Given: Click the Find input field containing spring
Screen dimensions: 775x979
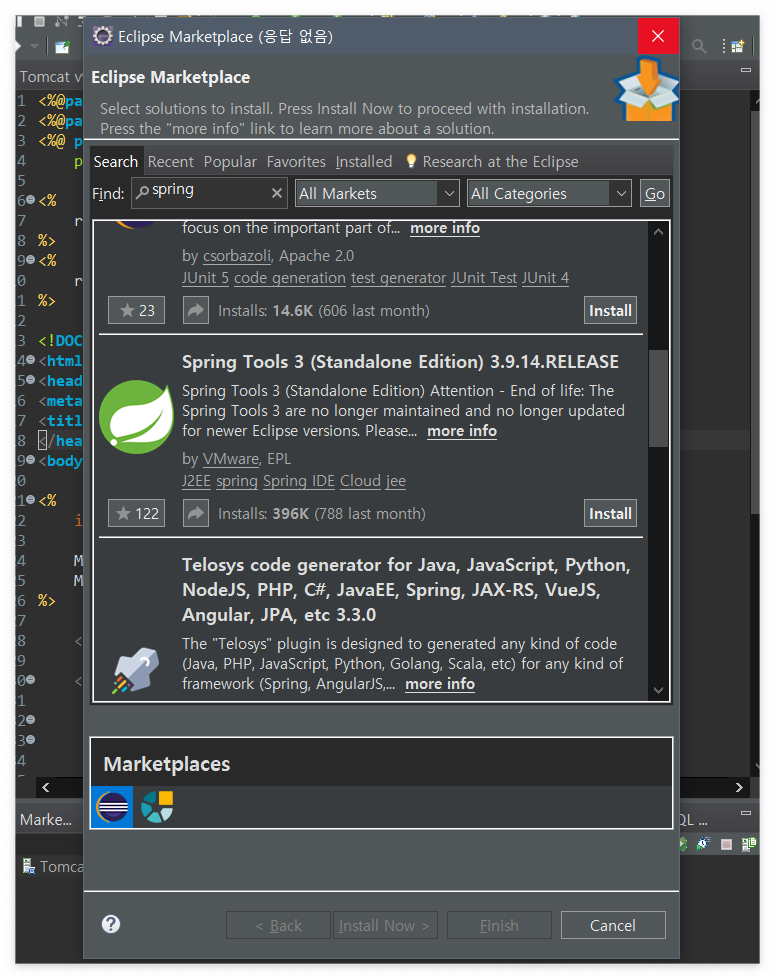Looking at the screenshot, I should tap(209, 194).
